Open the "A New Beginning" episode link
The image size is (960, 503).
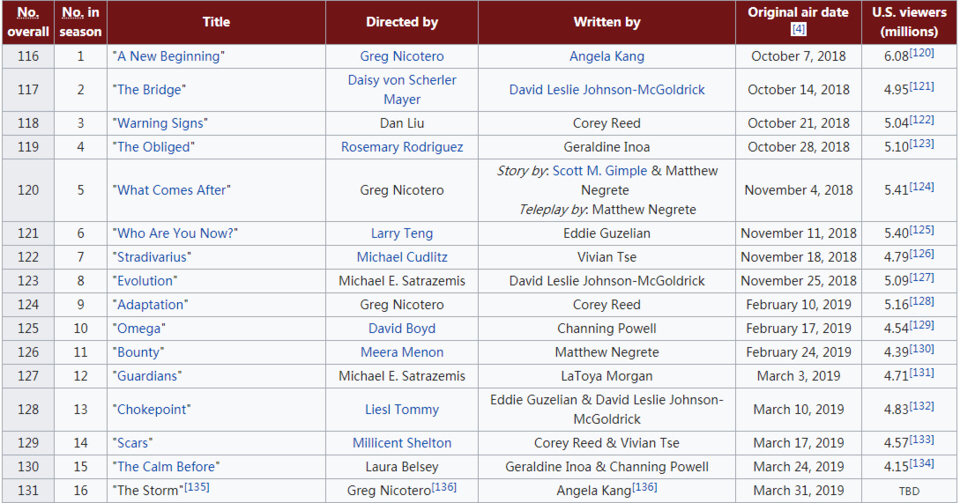point(168,56)
